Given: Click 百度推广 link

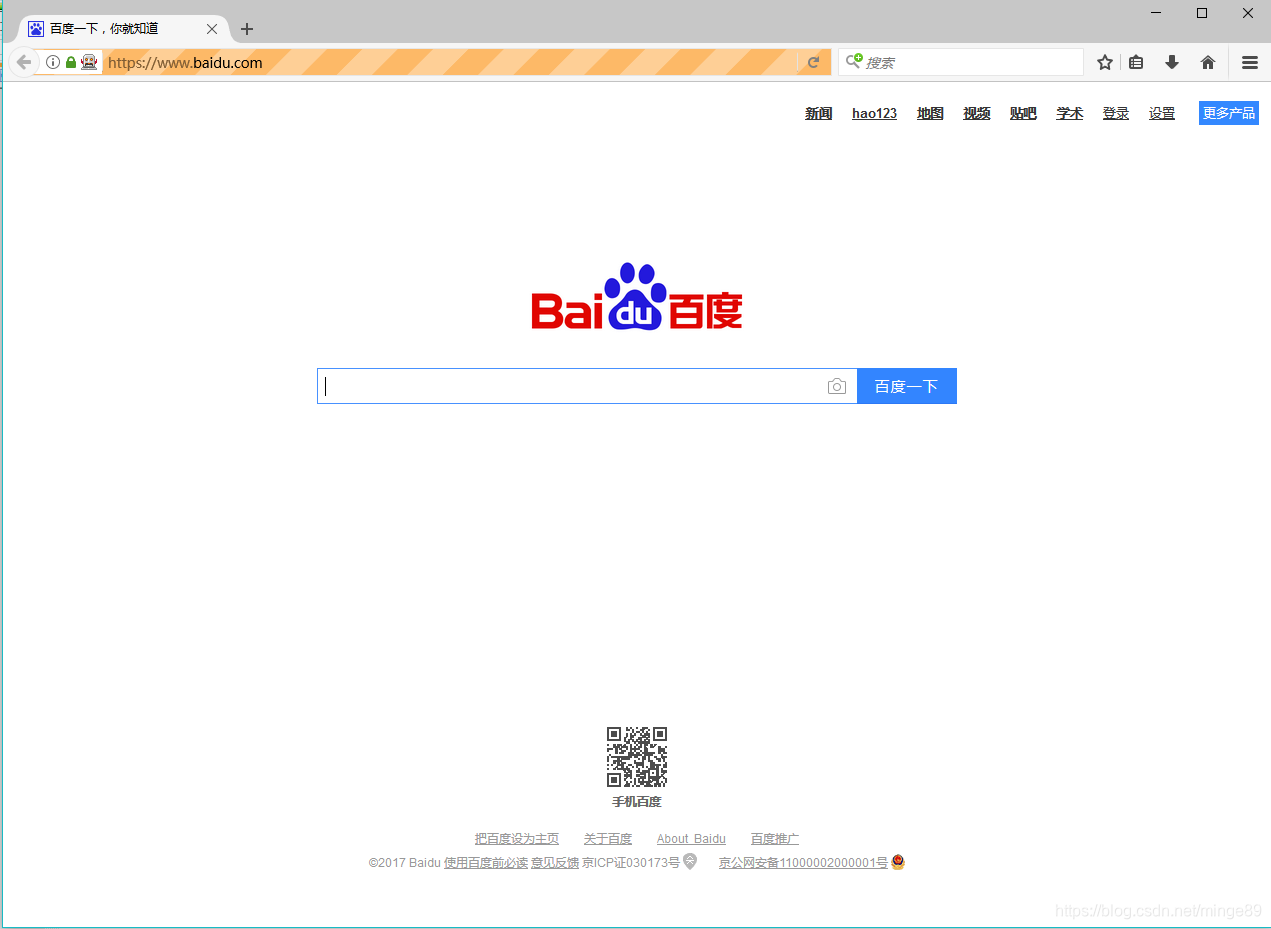Looking at the screenshot, I should pyautogui.click(x=775, y=839).
